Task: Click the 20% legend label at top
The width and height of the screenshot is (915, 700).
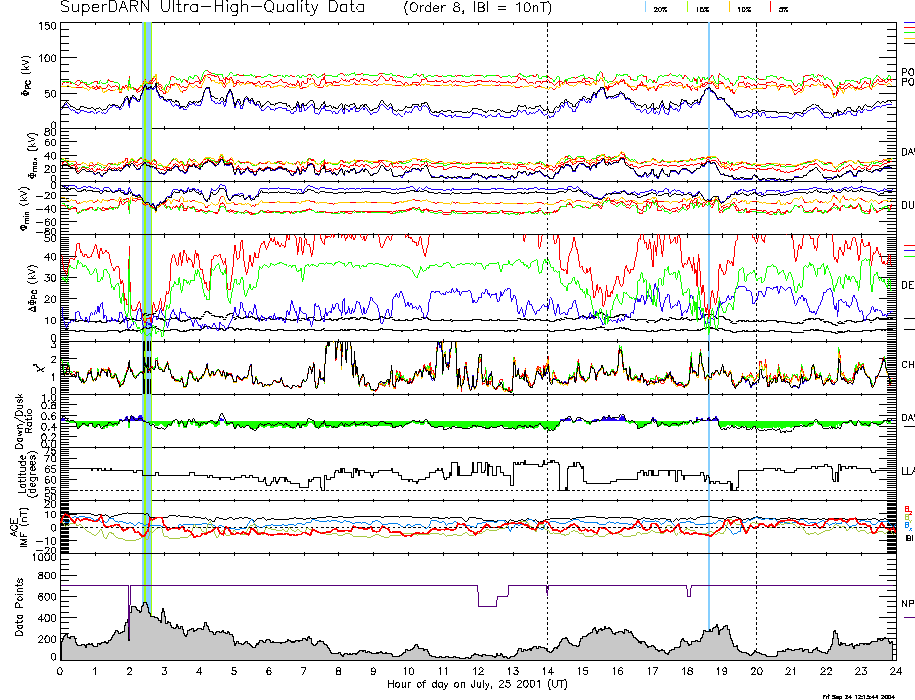Action: tap(660, 8)
